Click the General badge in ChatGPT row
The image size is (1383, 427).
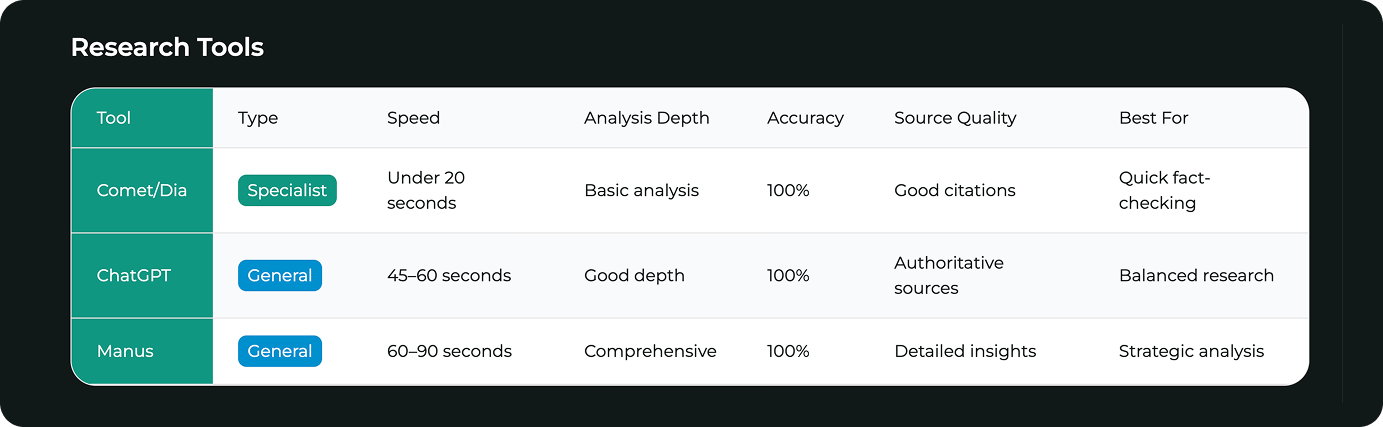280,275
